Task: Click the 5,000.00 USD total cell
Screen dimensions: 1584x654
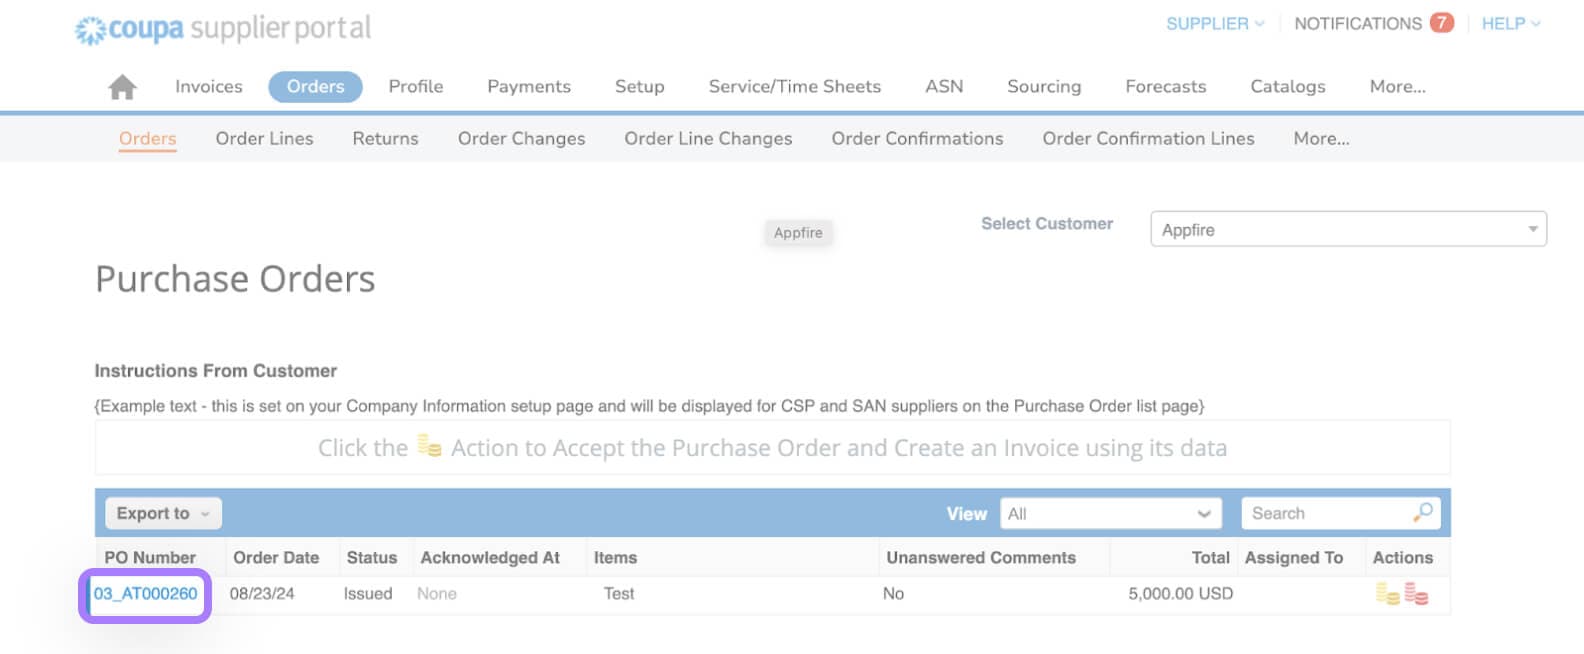Action: 1180,594
